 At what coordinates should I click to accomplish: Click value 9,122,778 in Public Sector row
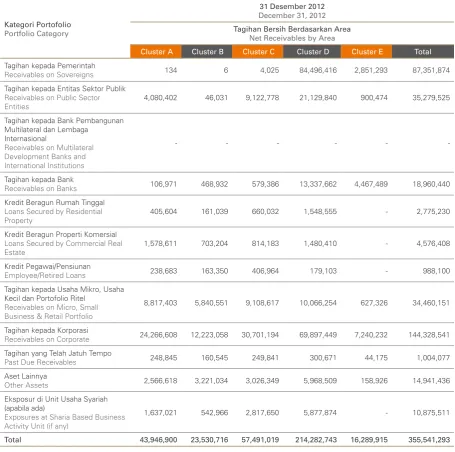(x=262, y=98)
